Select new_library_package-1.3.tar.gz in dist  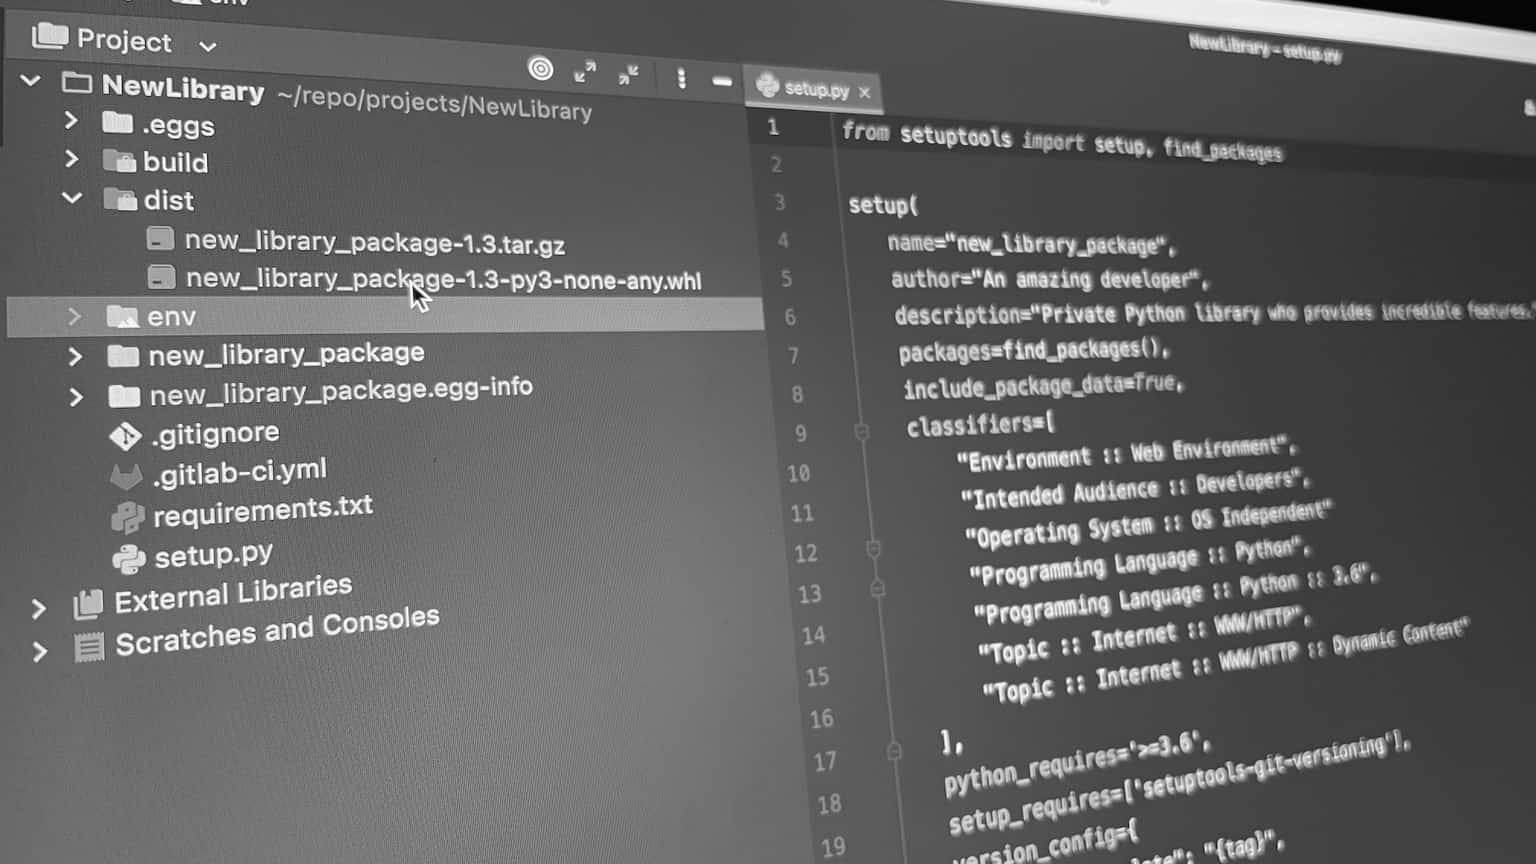point(376,242)
